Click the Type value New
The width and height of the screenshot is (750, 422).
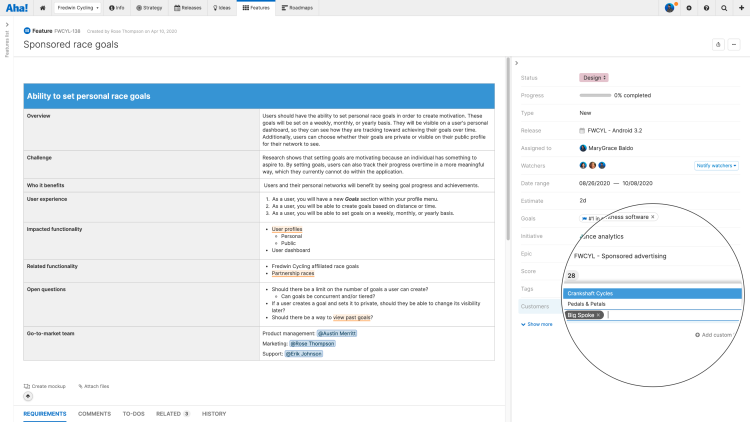click(585, 113)
